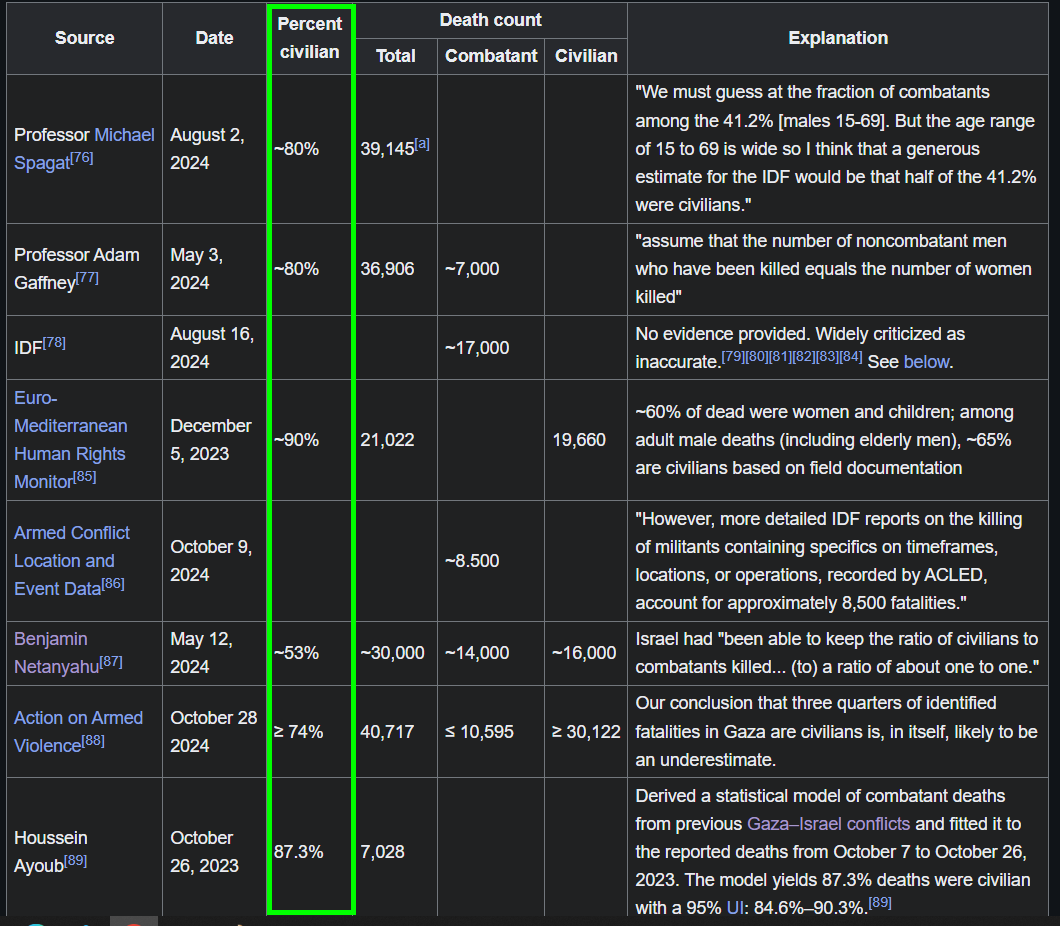Open citation [87] next to Netanyahu
The height and width of the screenshot is (926, 1060).
pos(111,662)
